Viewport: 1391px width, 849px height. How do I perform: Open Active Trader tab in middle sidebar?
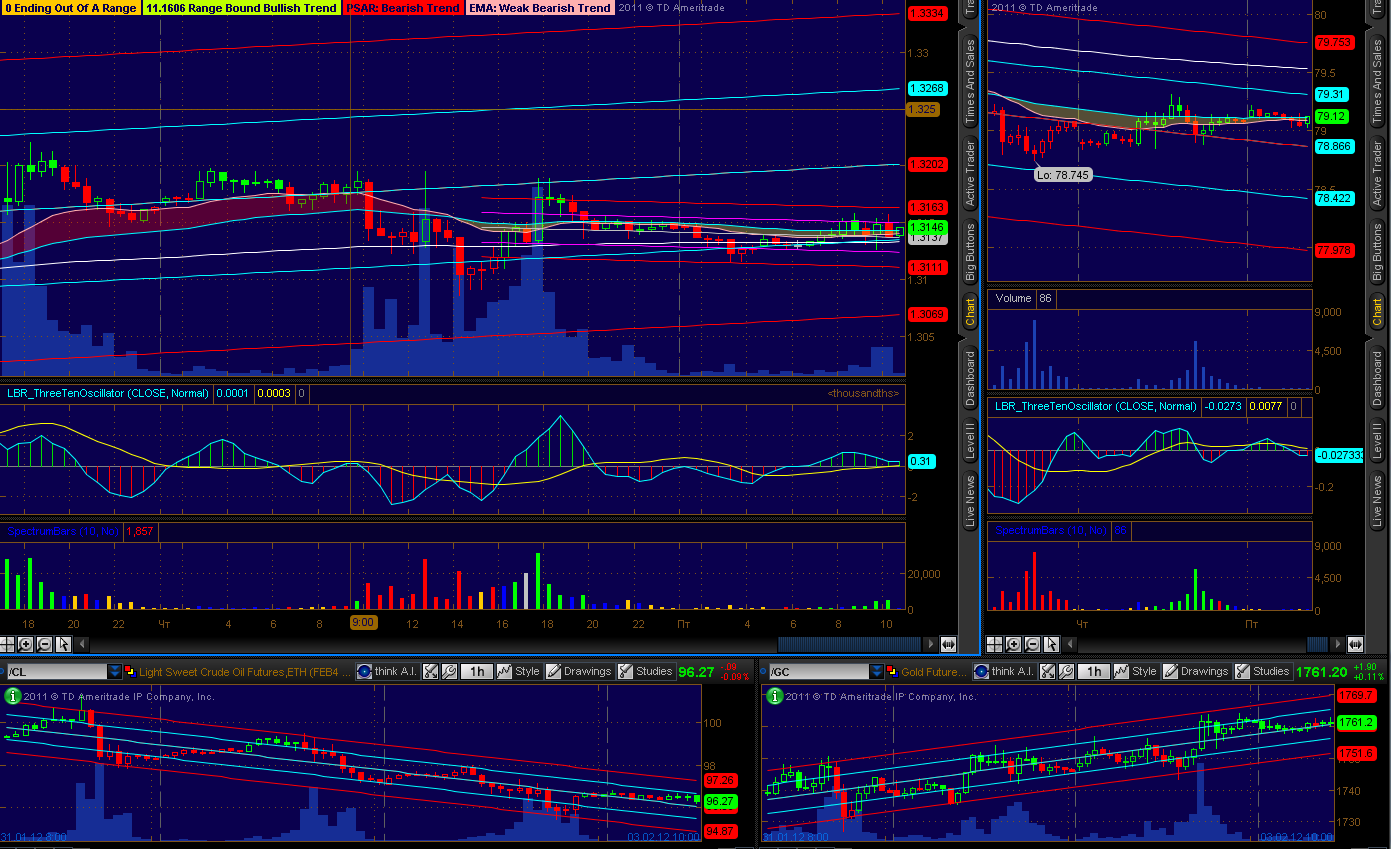click(969, 174)
